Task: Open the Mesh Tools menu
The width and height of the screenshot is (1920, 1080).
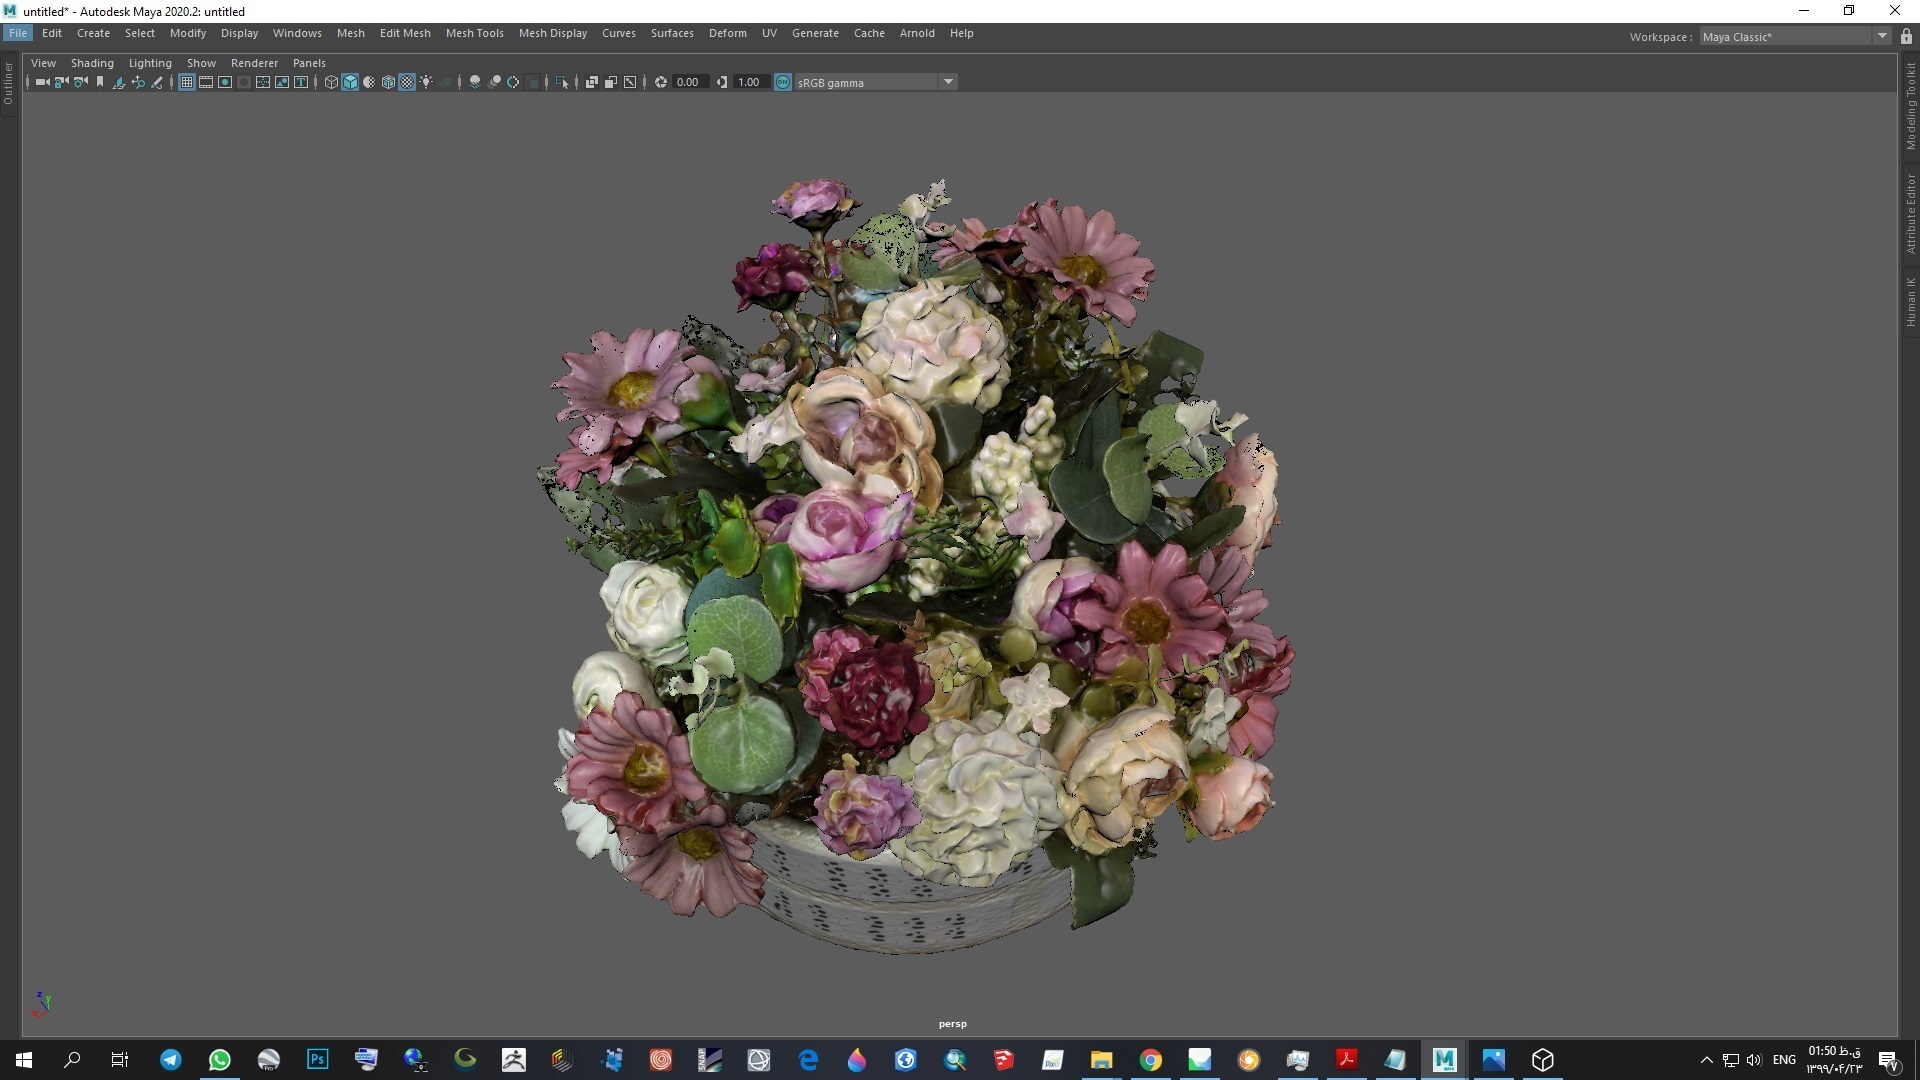Action: point(475,33)
